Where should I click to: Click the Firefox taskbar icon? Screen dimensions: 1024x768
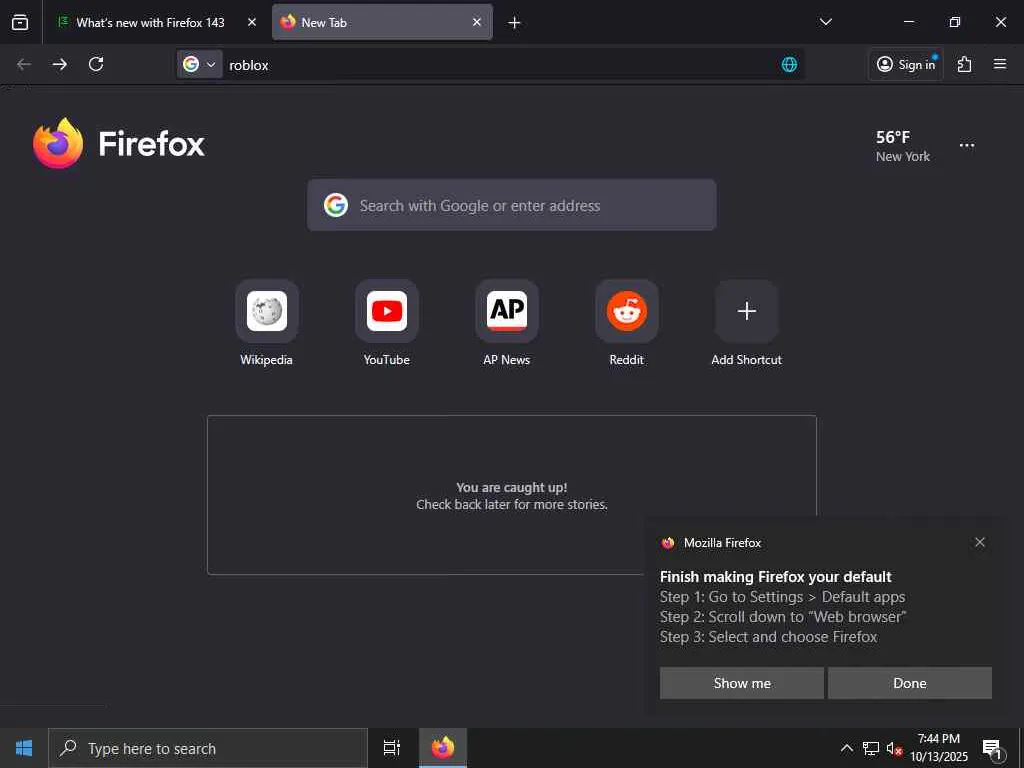[443, 748]
